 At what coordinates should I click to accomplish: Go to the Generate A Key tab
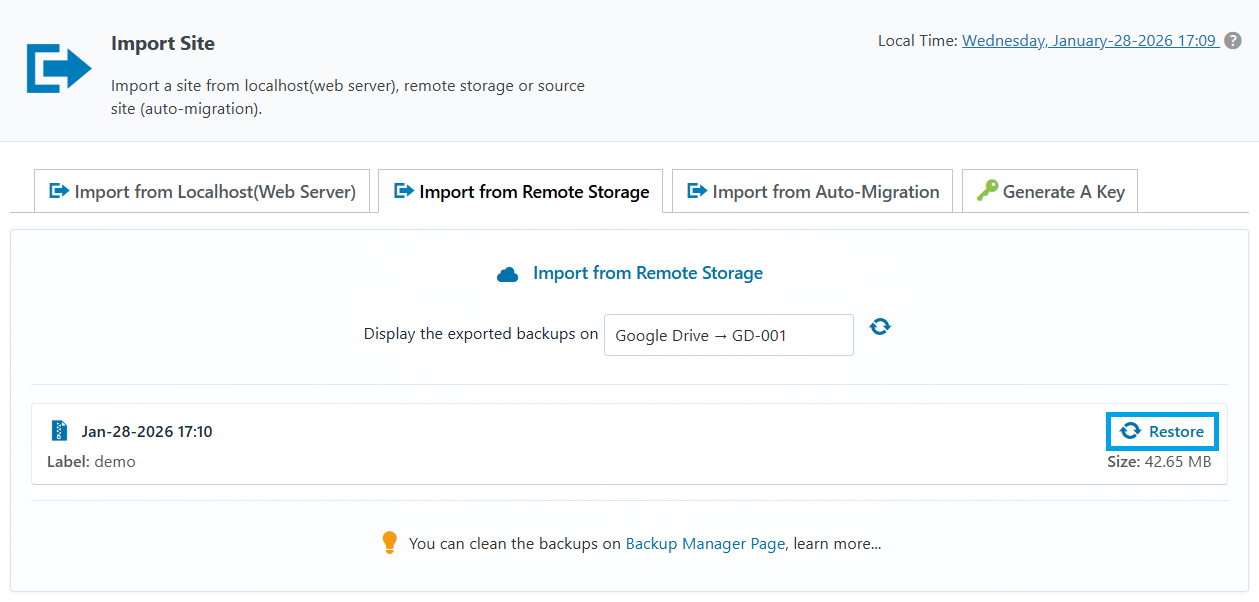pyautogui.click(x=1050, y=191)
